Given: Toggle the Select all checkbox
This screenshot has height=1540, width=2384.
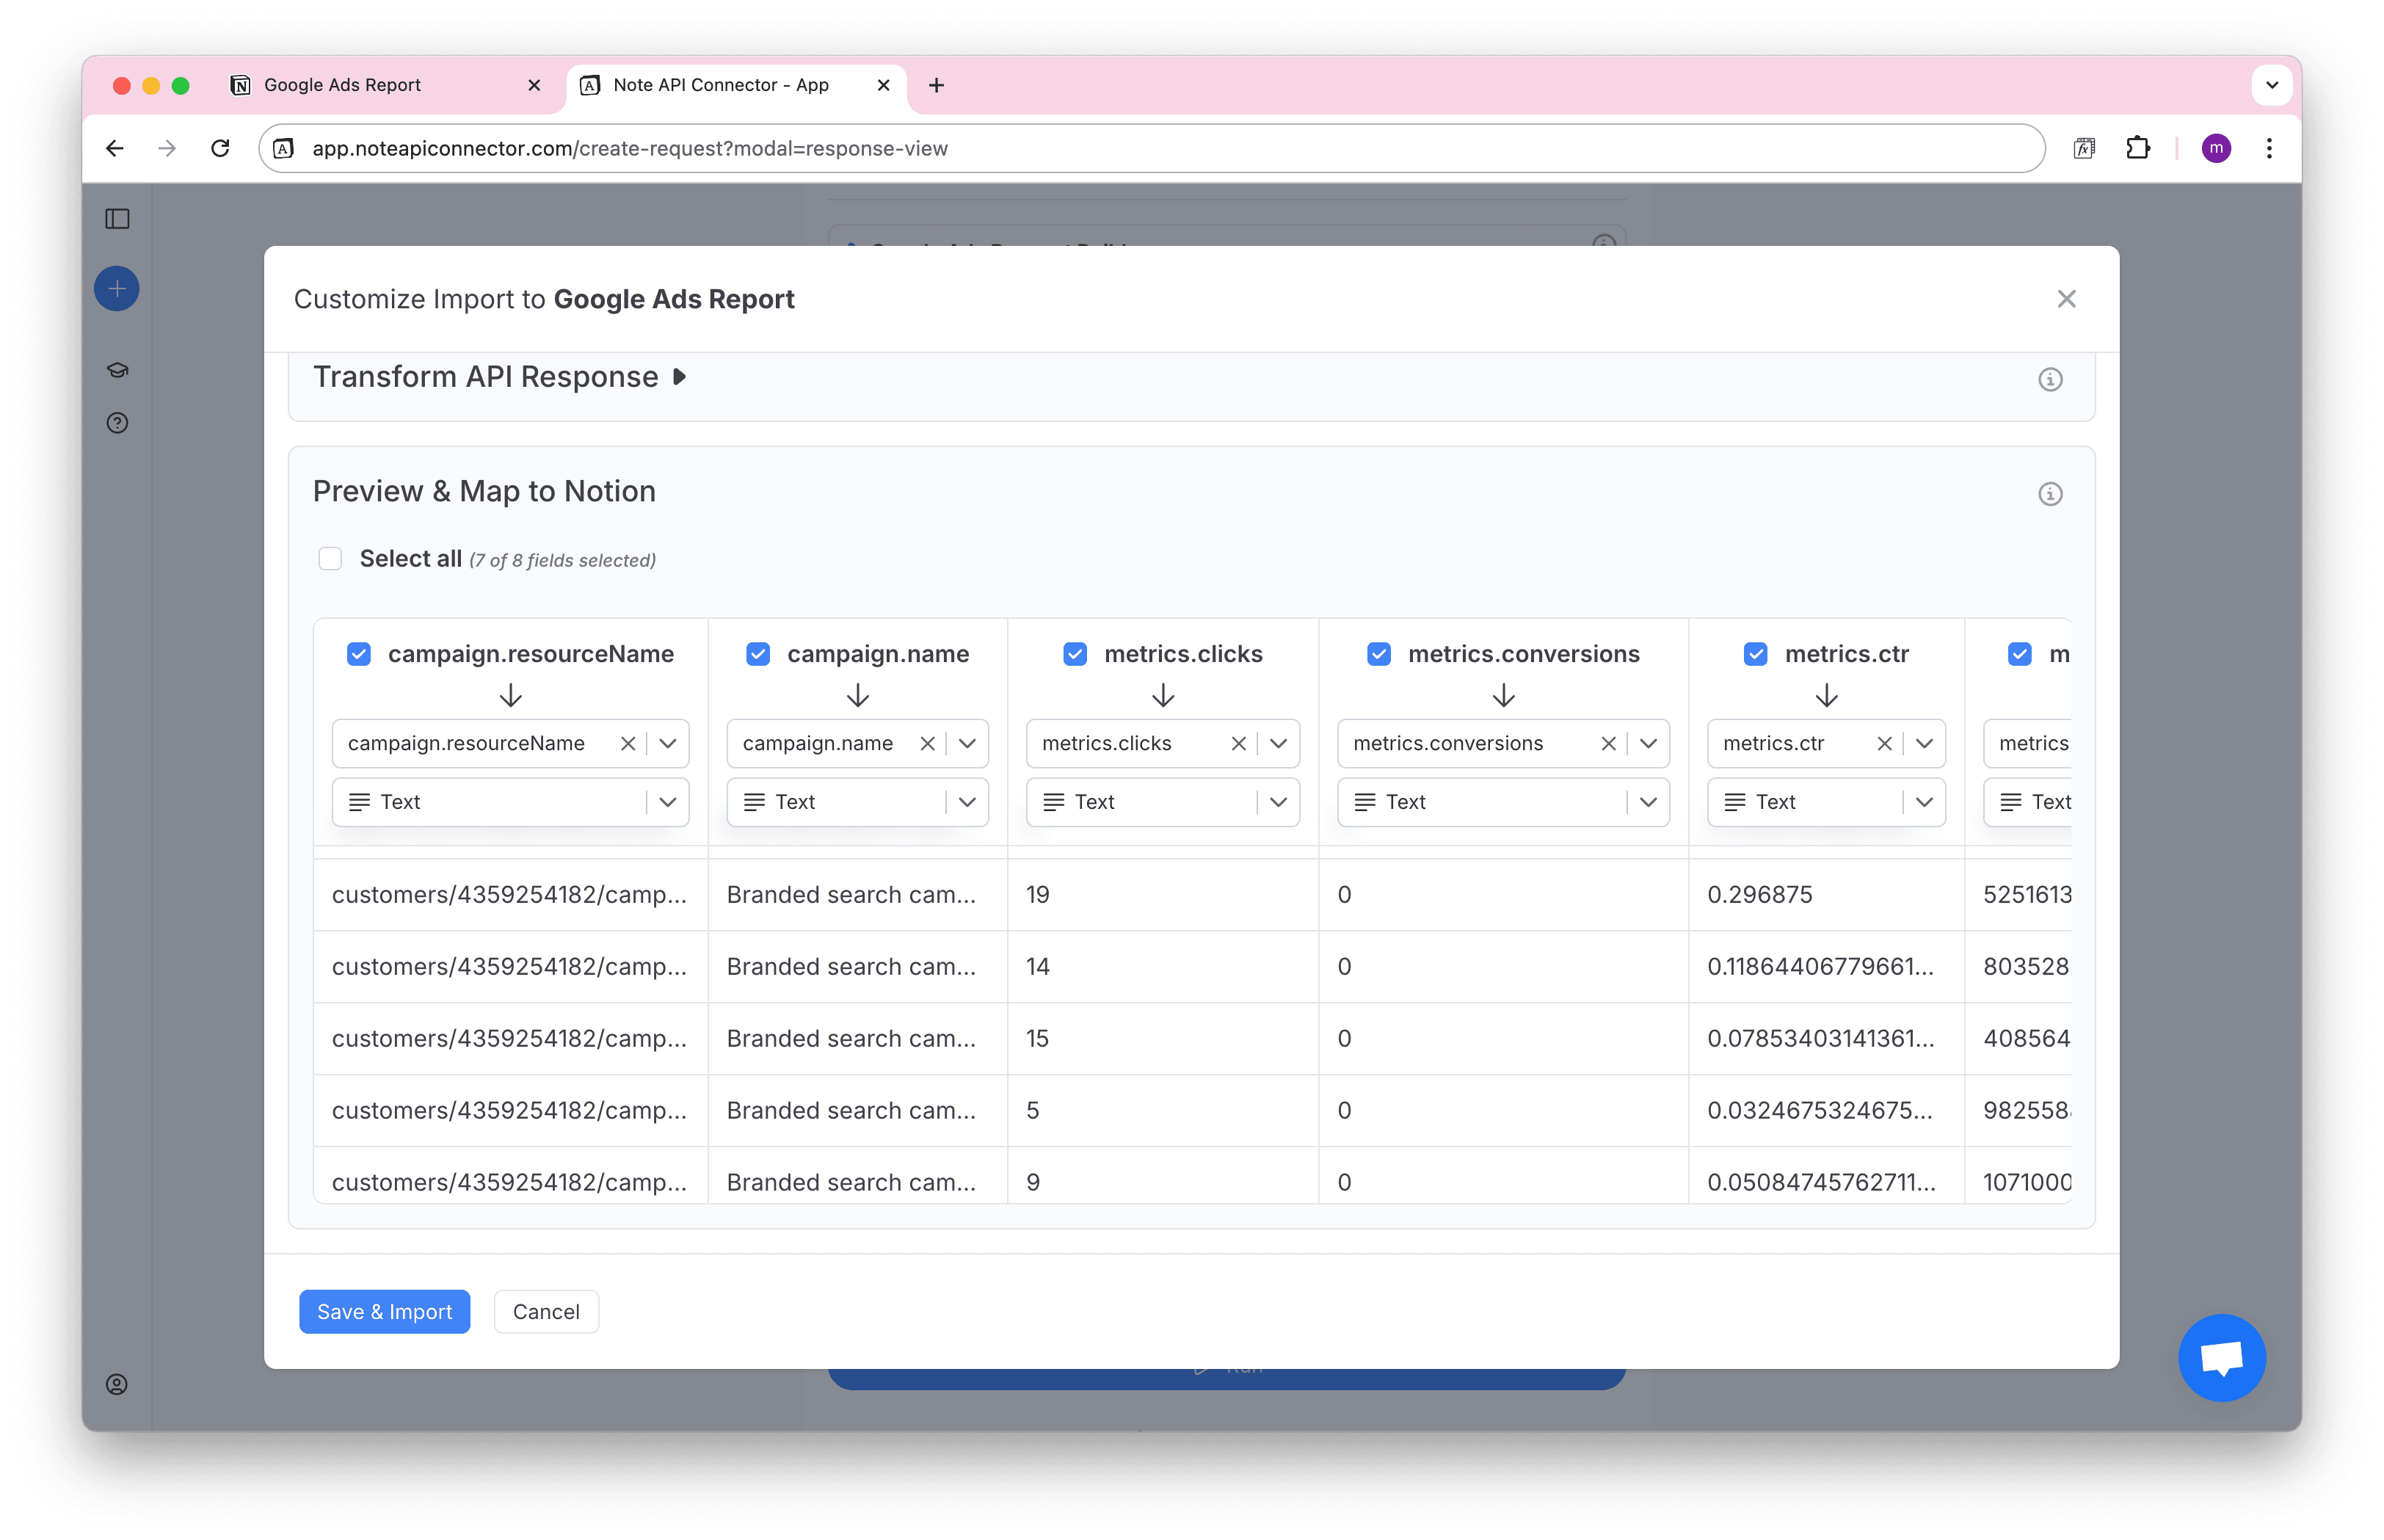Looking at the screenshot, I should tap(330, 559).
